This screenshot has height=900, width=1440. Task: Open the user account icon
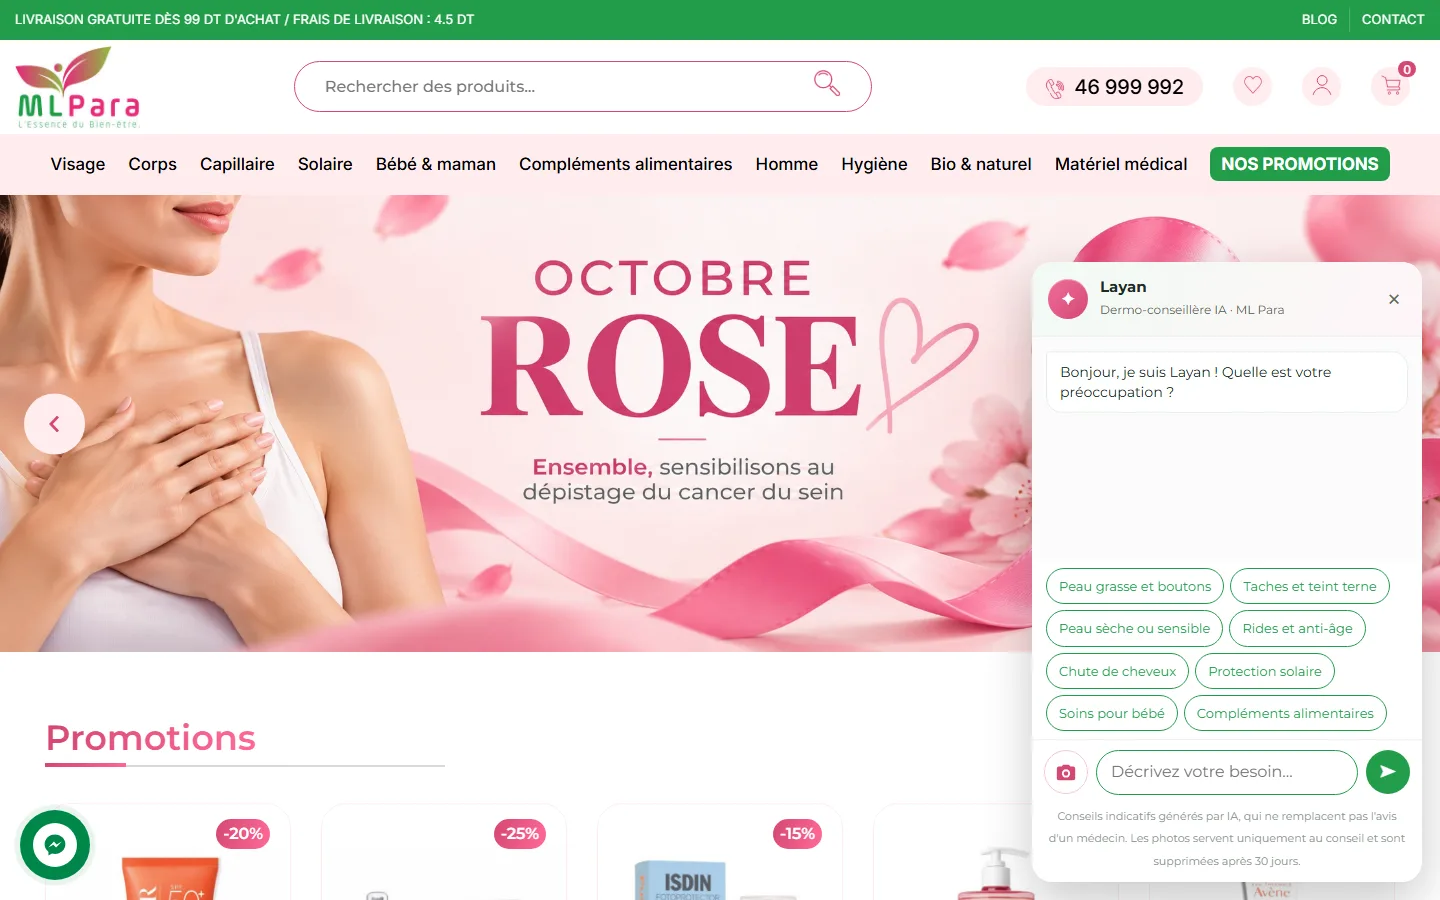coord(1321,86)
